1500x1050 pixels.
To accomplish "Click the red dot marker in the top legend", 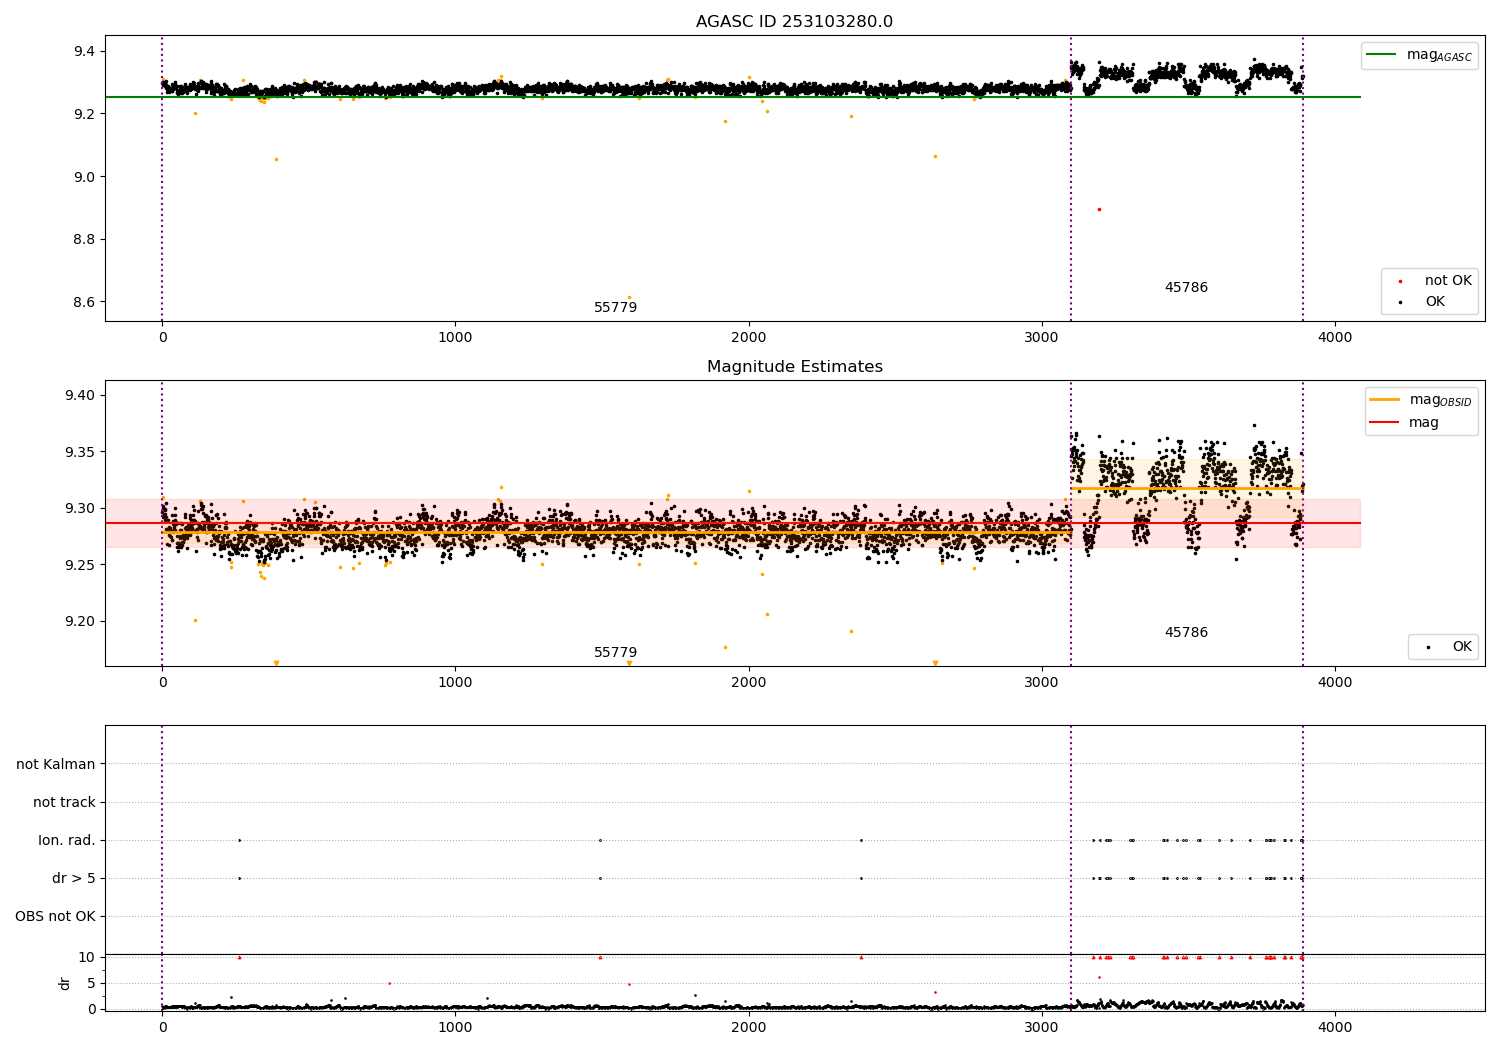I will tap(1400, 282).
